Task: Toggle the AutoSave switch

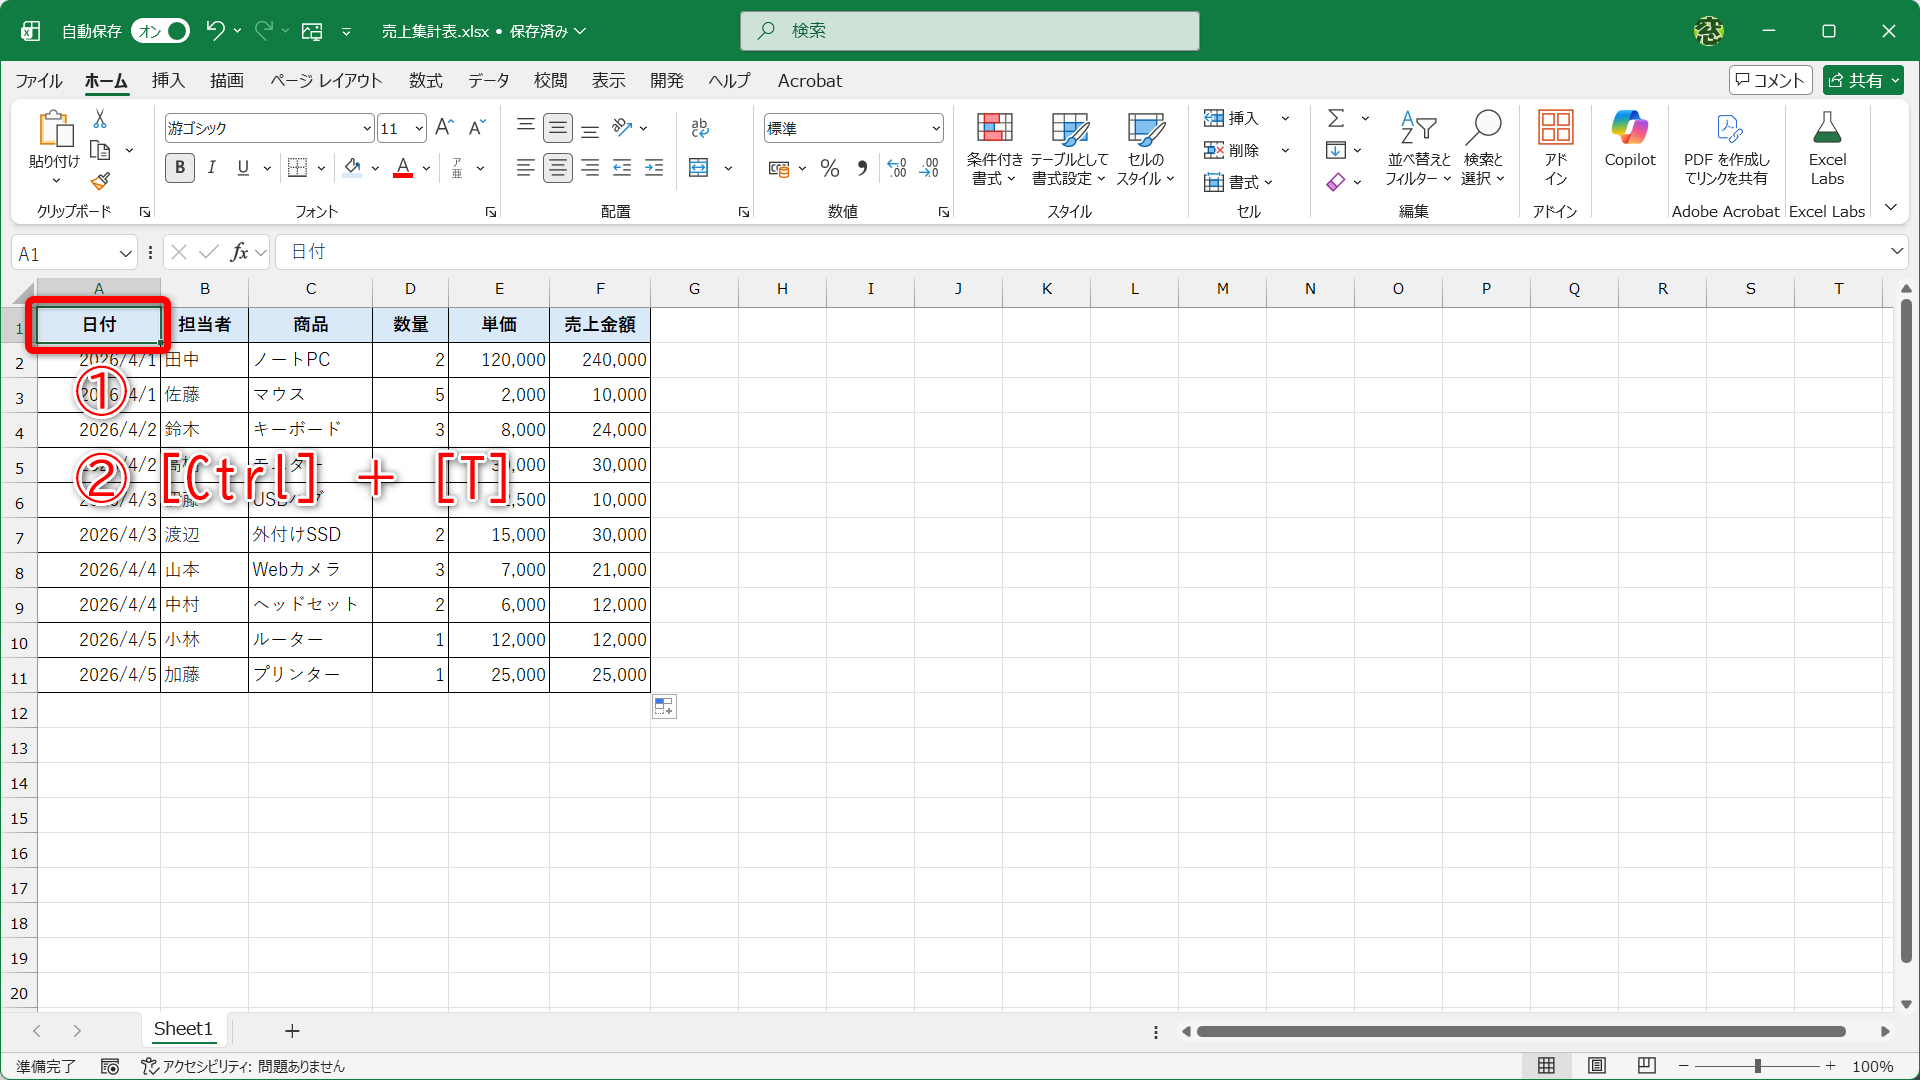Action: pos(160,31)
